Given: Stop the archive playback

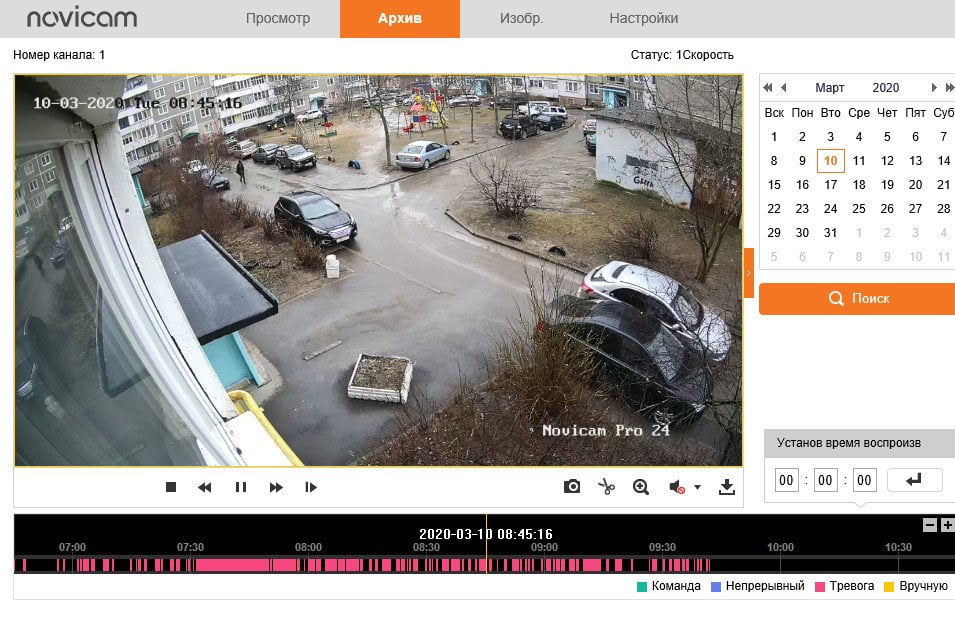Looking at the screenshot, I should (171, 487).
